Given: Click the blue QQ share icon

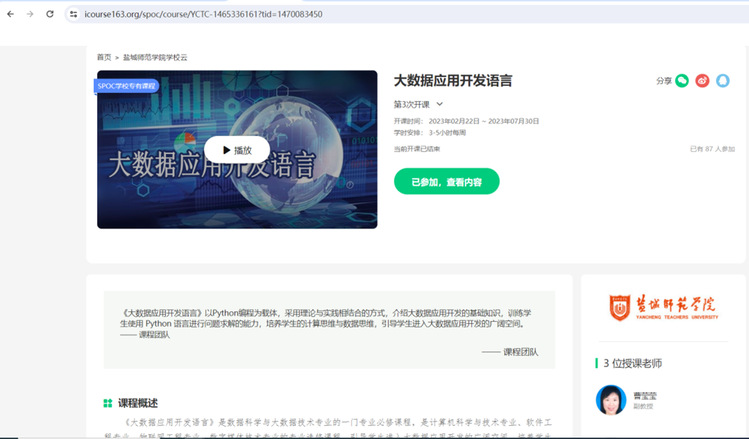Looking at the screenshot, I should coord(723,81).
